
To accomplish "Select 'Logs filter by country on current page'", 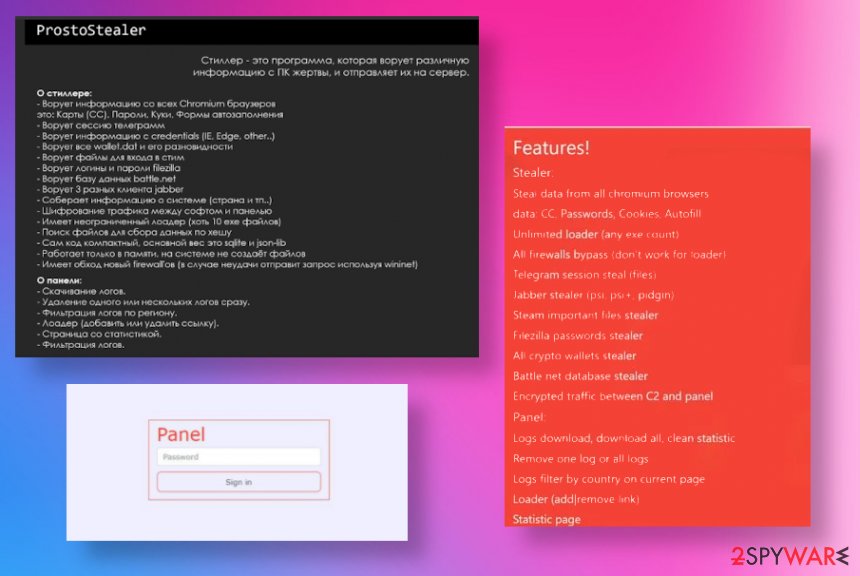I will tap(609, 479).
